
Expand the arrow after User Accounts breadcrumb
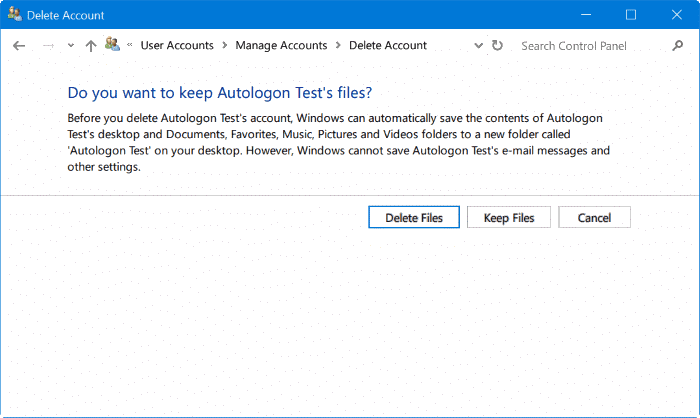click(x=223, y=46)
